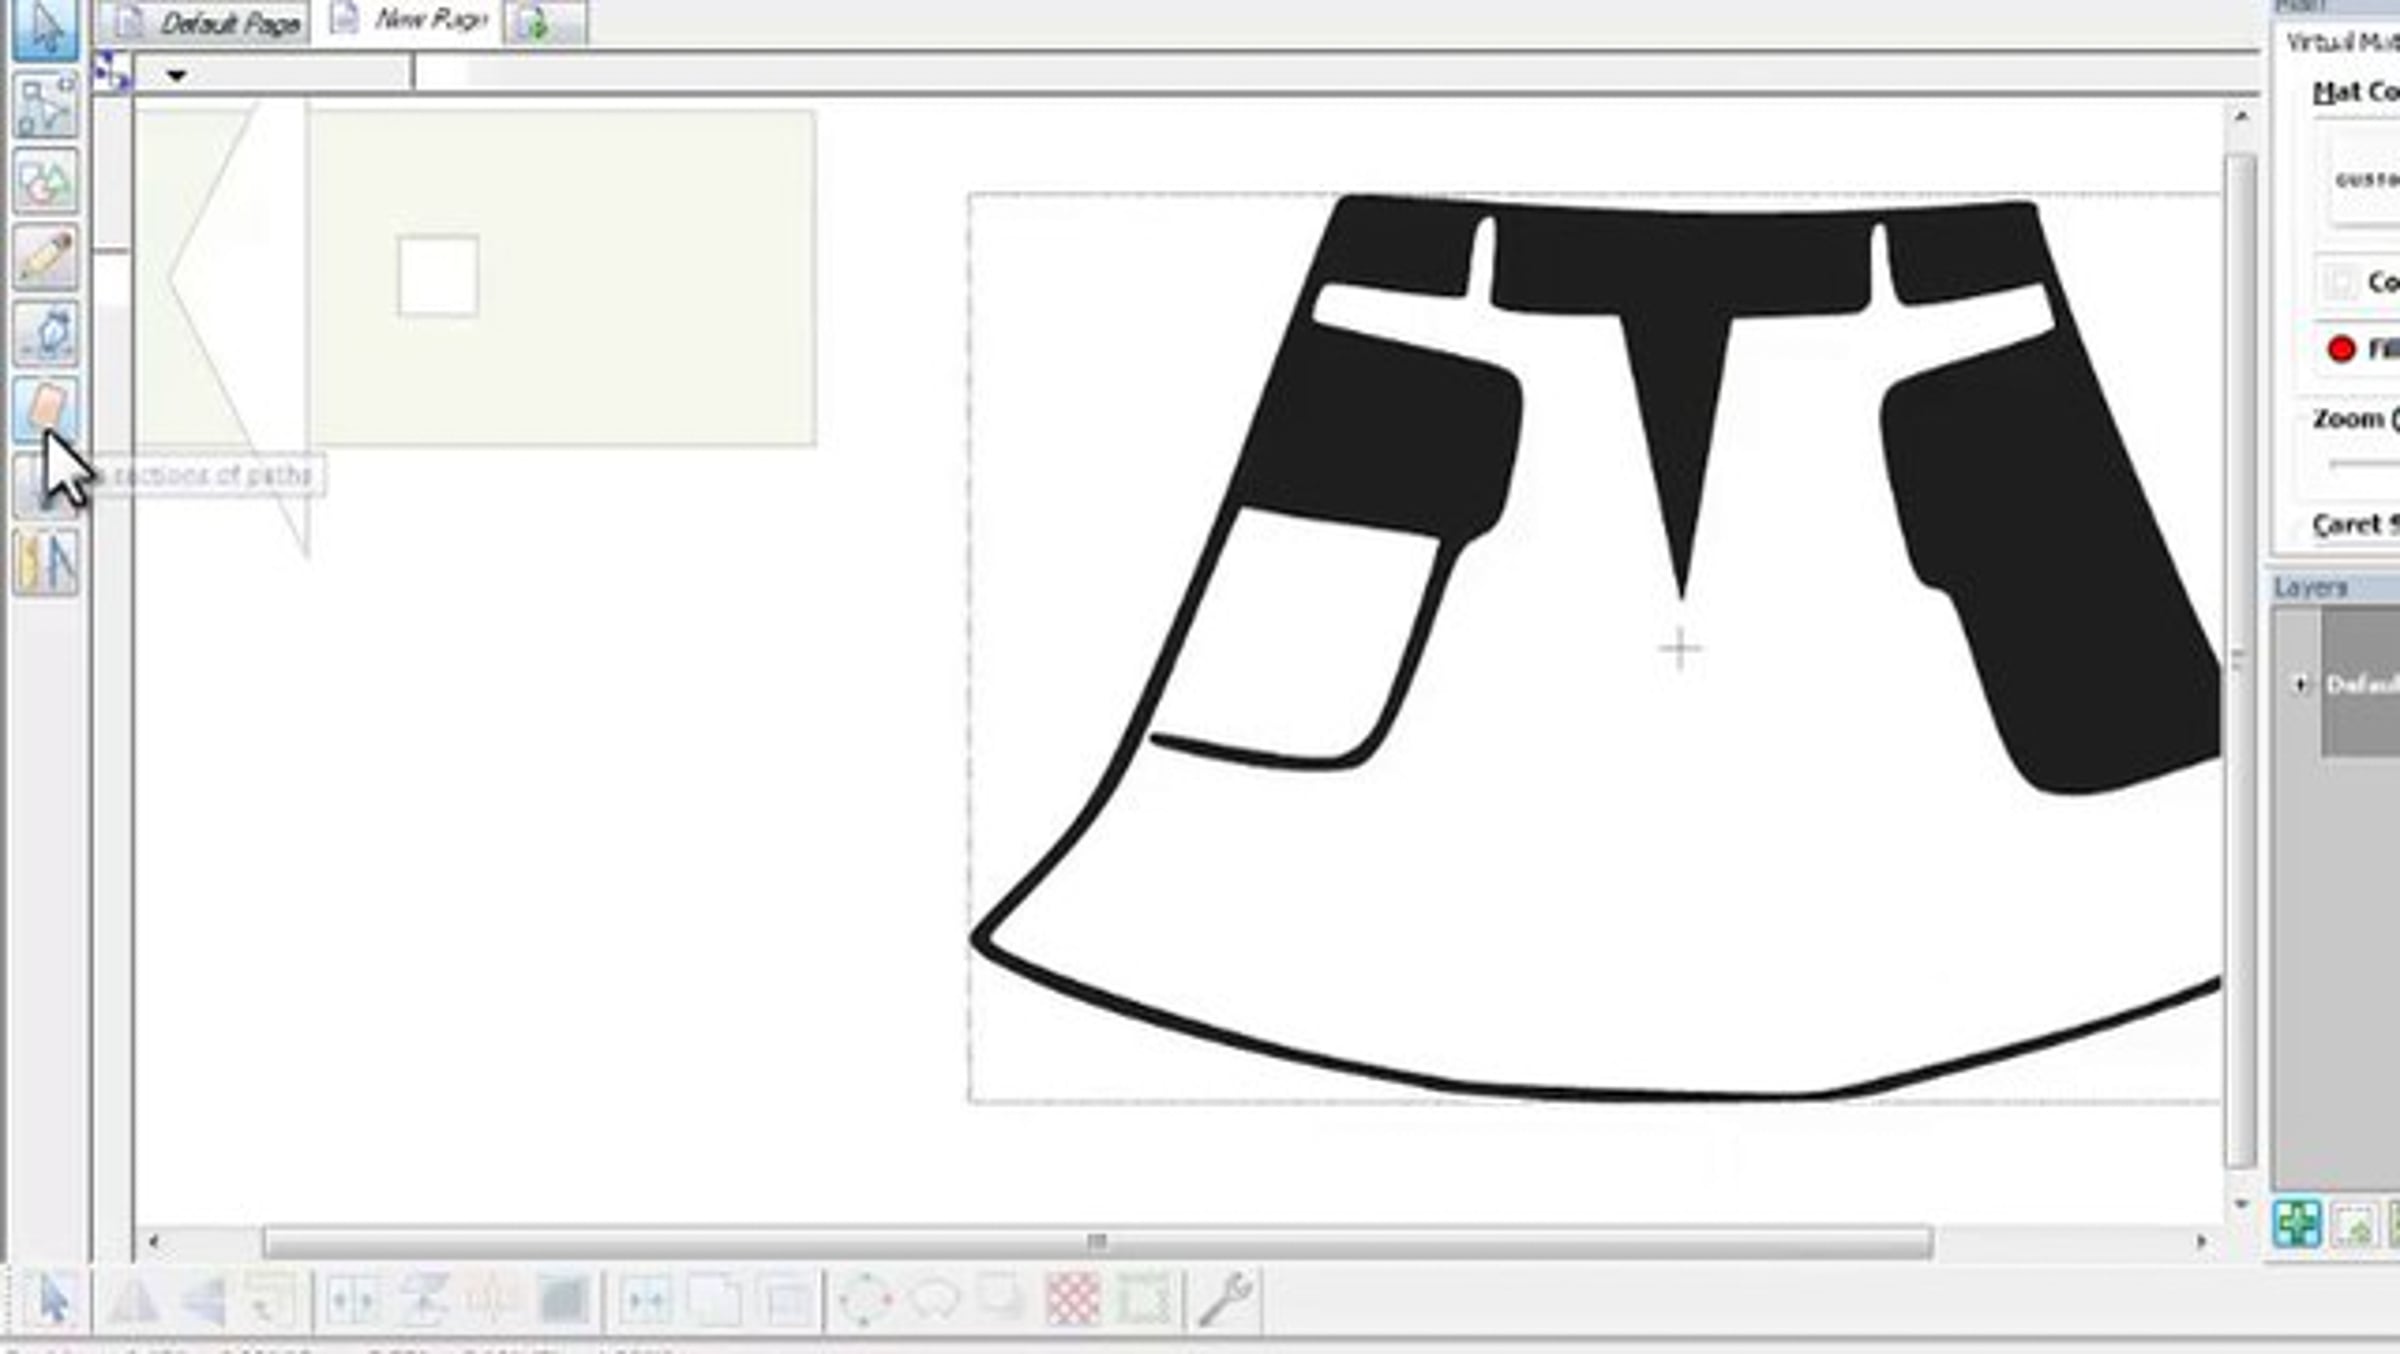
Task: Expand the Default layer with plus sign
Action: point(2300,684)
